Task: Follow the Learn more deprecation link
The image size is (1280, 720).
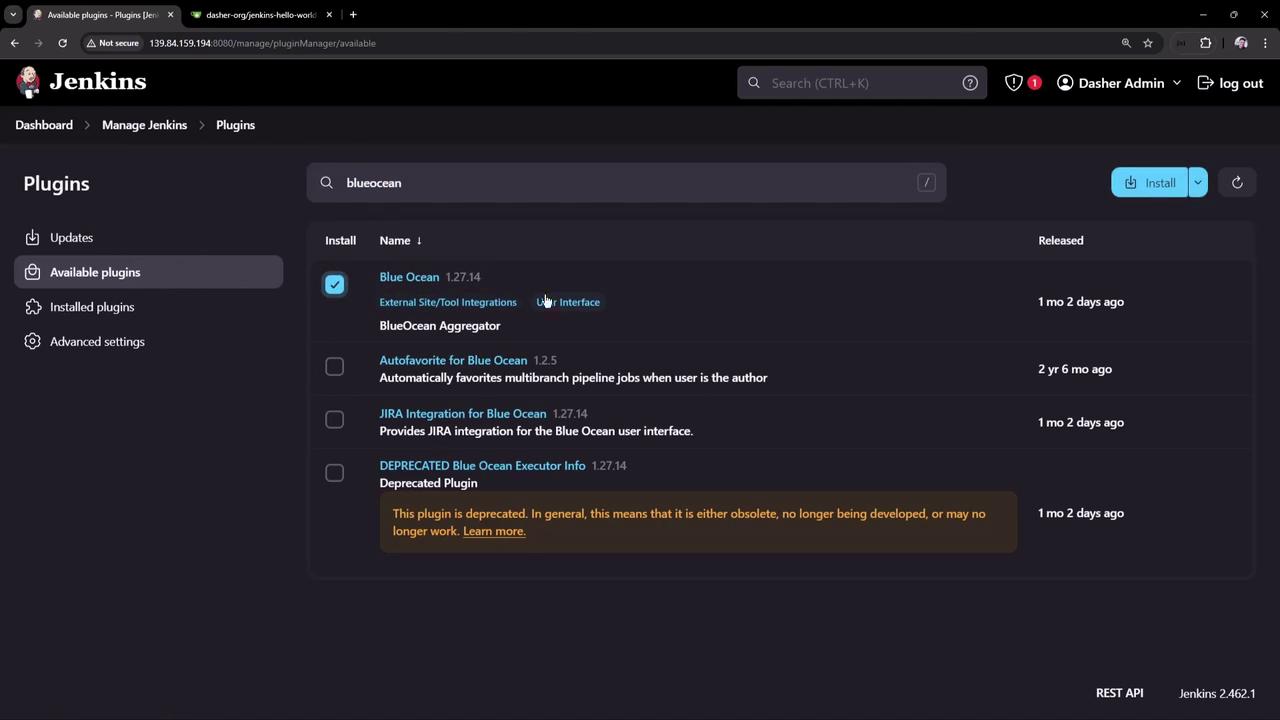Action: pyautogui.click(x=494, y=531)
